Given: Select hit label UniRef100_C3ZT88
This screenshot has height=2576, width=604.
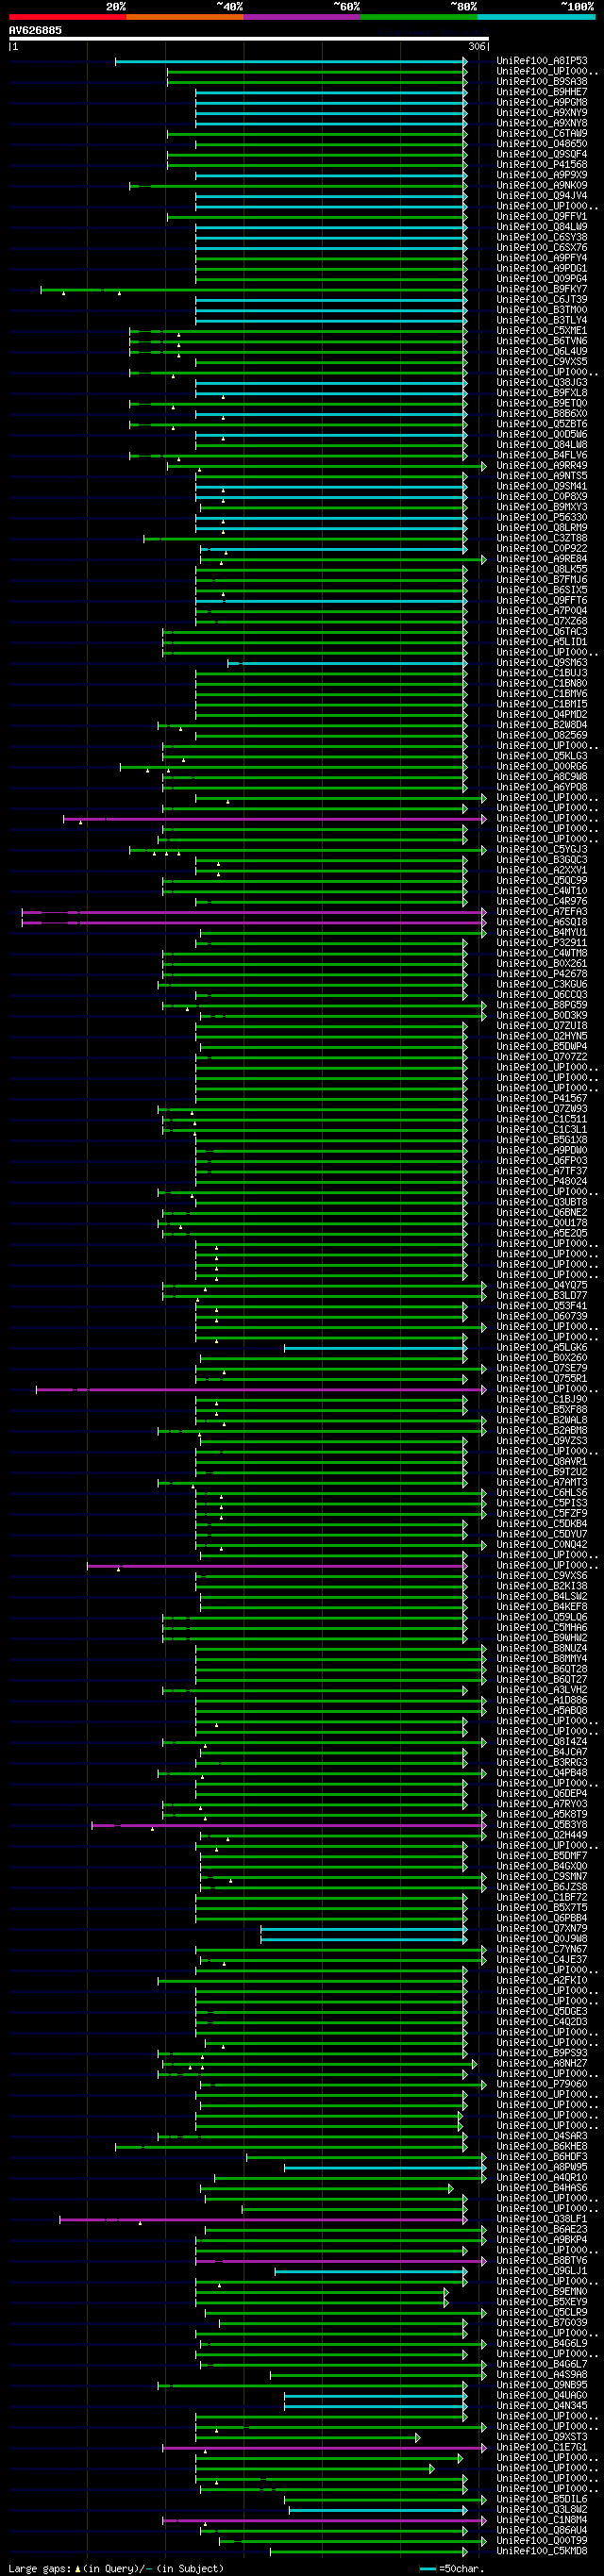Looking at the screenshot, I should [542, 538].
